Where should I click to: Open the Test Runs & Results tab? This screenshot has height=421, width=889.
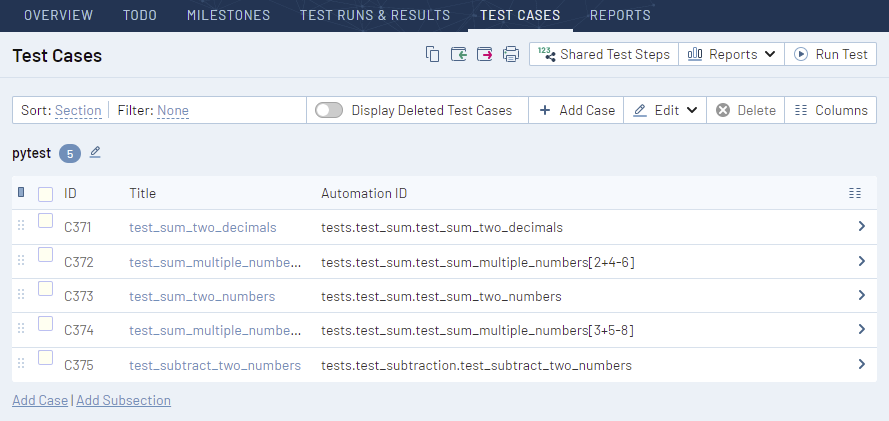pos(375,15)
